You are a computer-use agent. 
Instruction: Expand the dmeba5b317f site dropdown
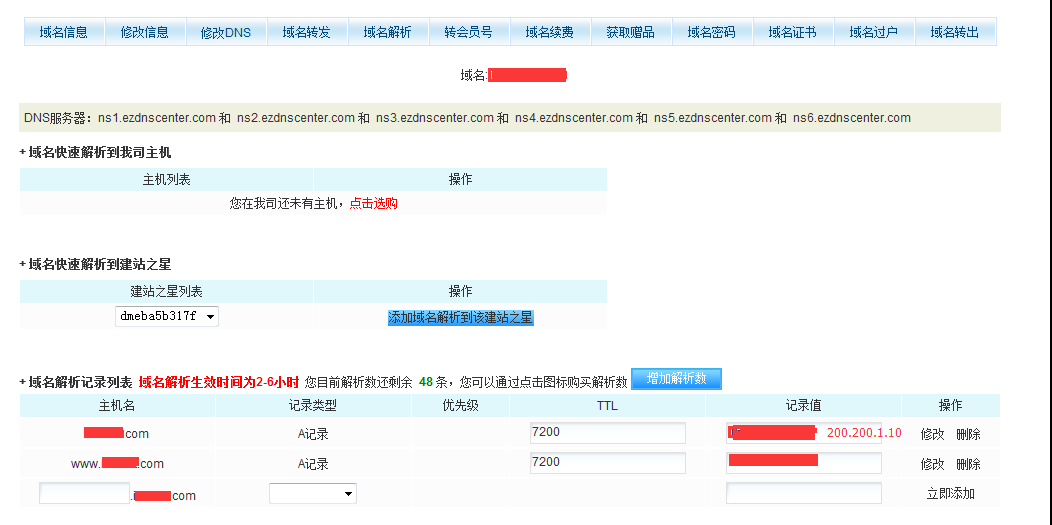(168, 317)
